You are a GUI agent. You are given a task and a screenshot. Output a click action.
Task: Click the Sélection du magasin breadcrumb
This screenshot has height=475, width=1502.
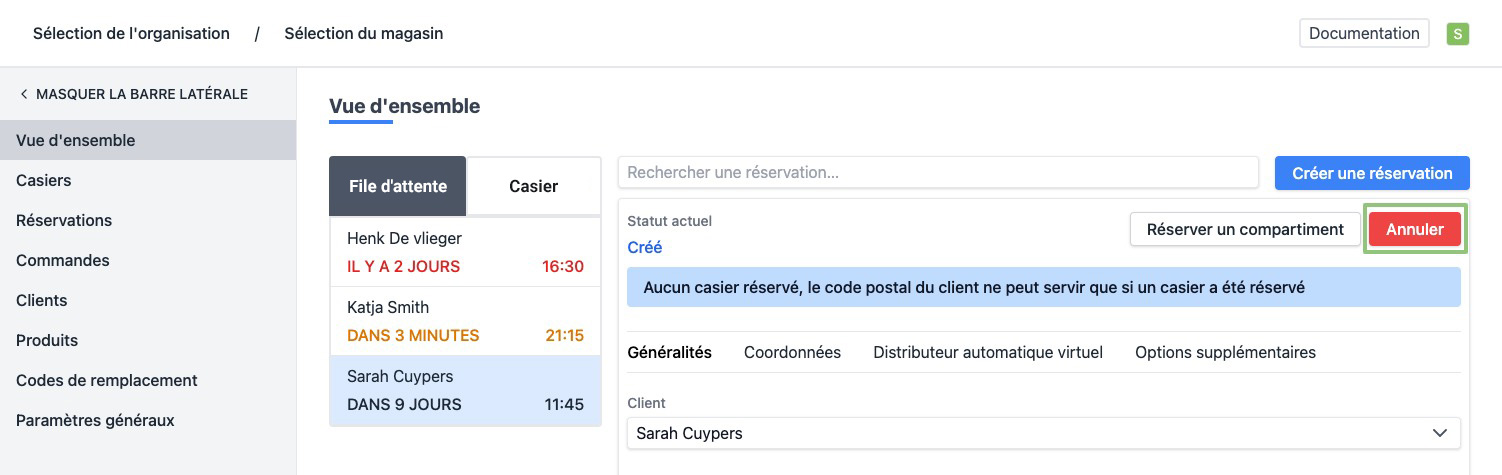tap(363, 33)
